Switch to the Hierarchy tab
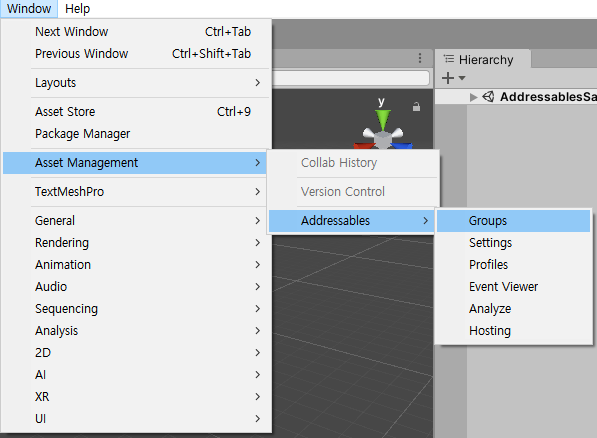This screenshot has height=438, width=597. [x=482, y=59]
